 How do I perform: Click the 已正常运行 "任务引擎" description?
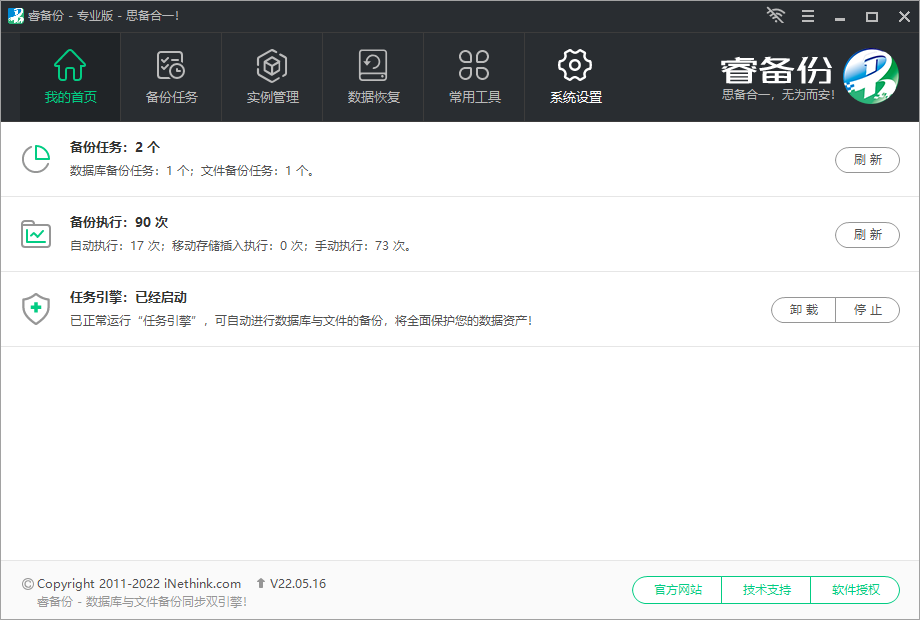(x=301, y=321)
